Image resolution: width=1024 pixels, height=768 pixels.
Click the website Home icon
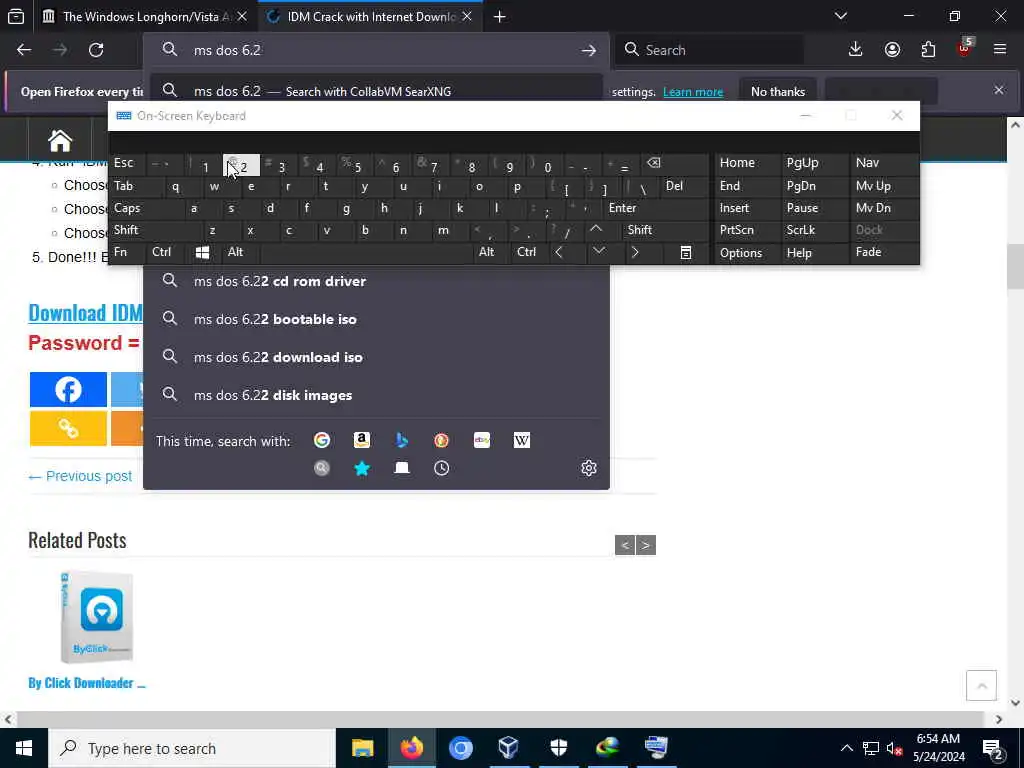[59, 140]
